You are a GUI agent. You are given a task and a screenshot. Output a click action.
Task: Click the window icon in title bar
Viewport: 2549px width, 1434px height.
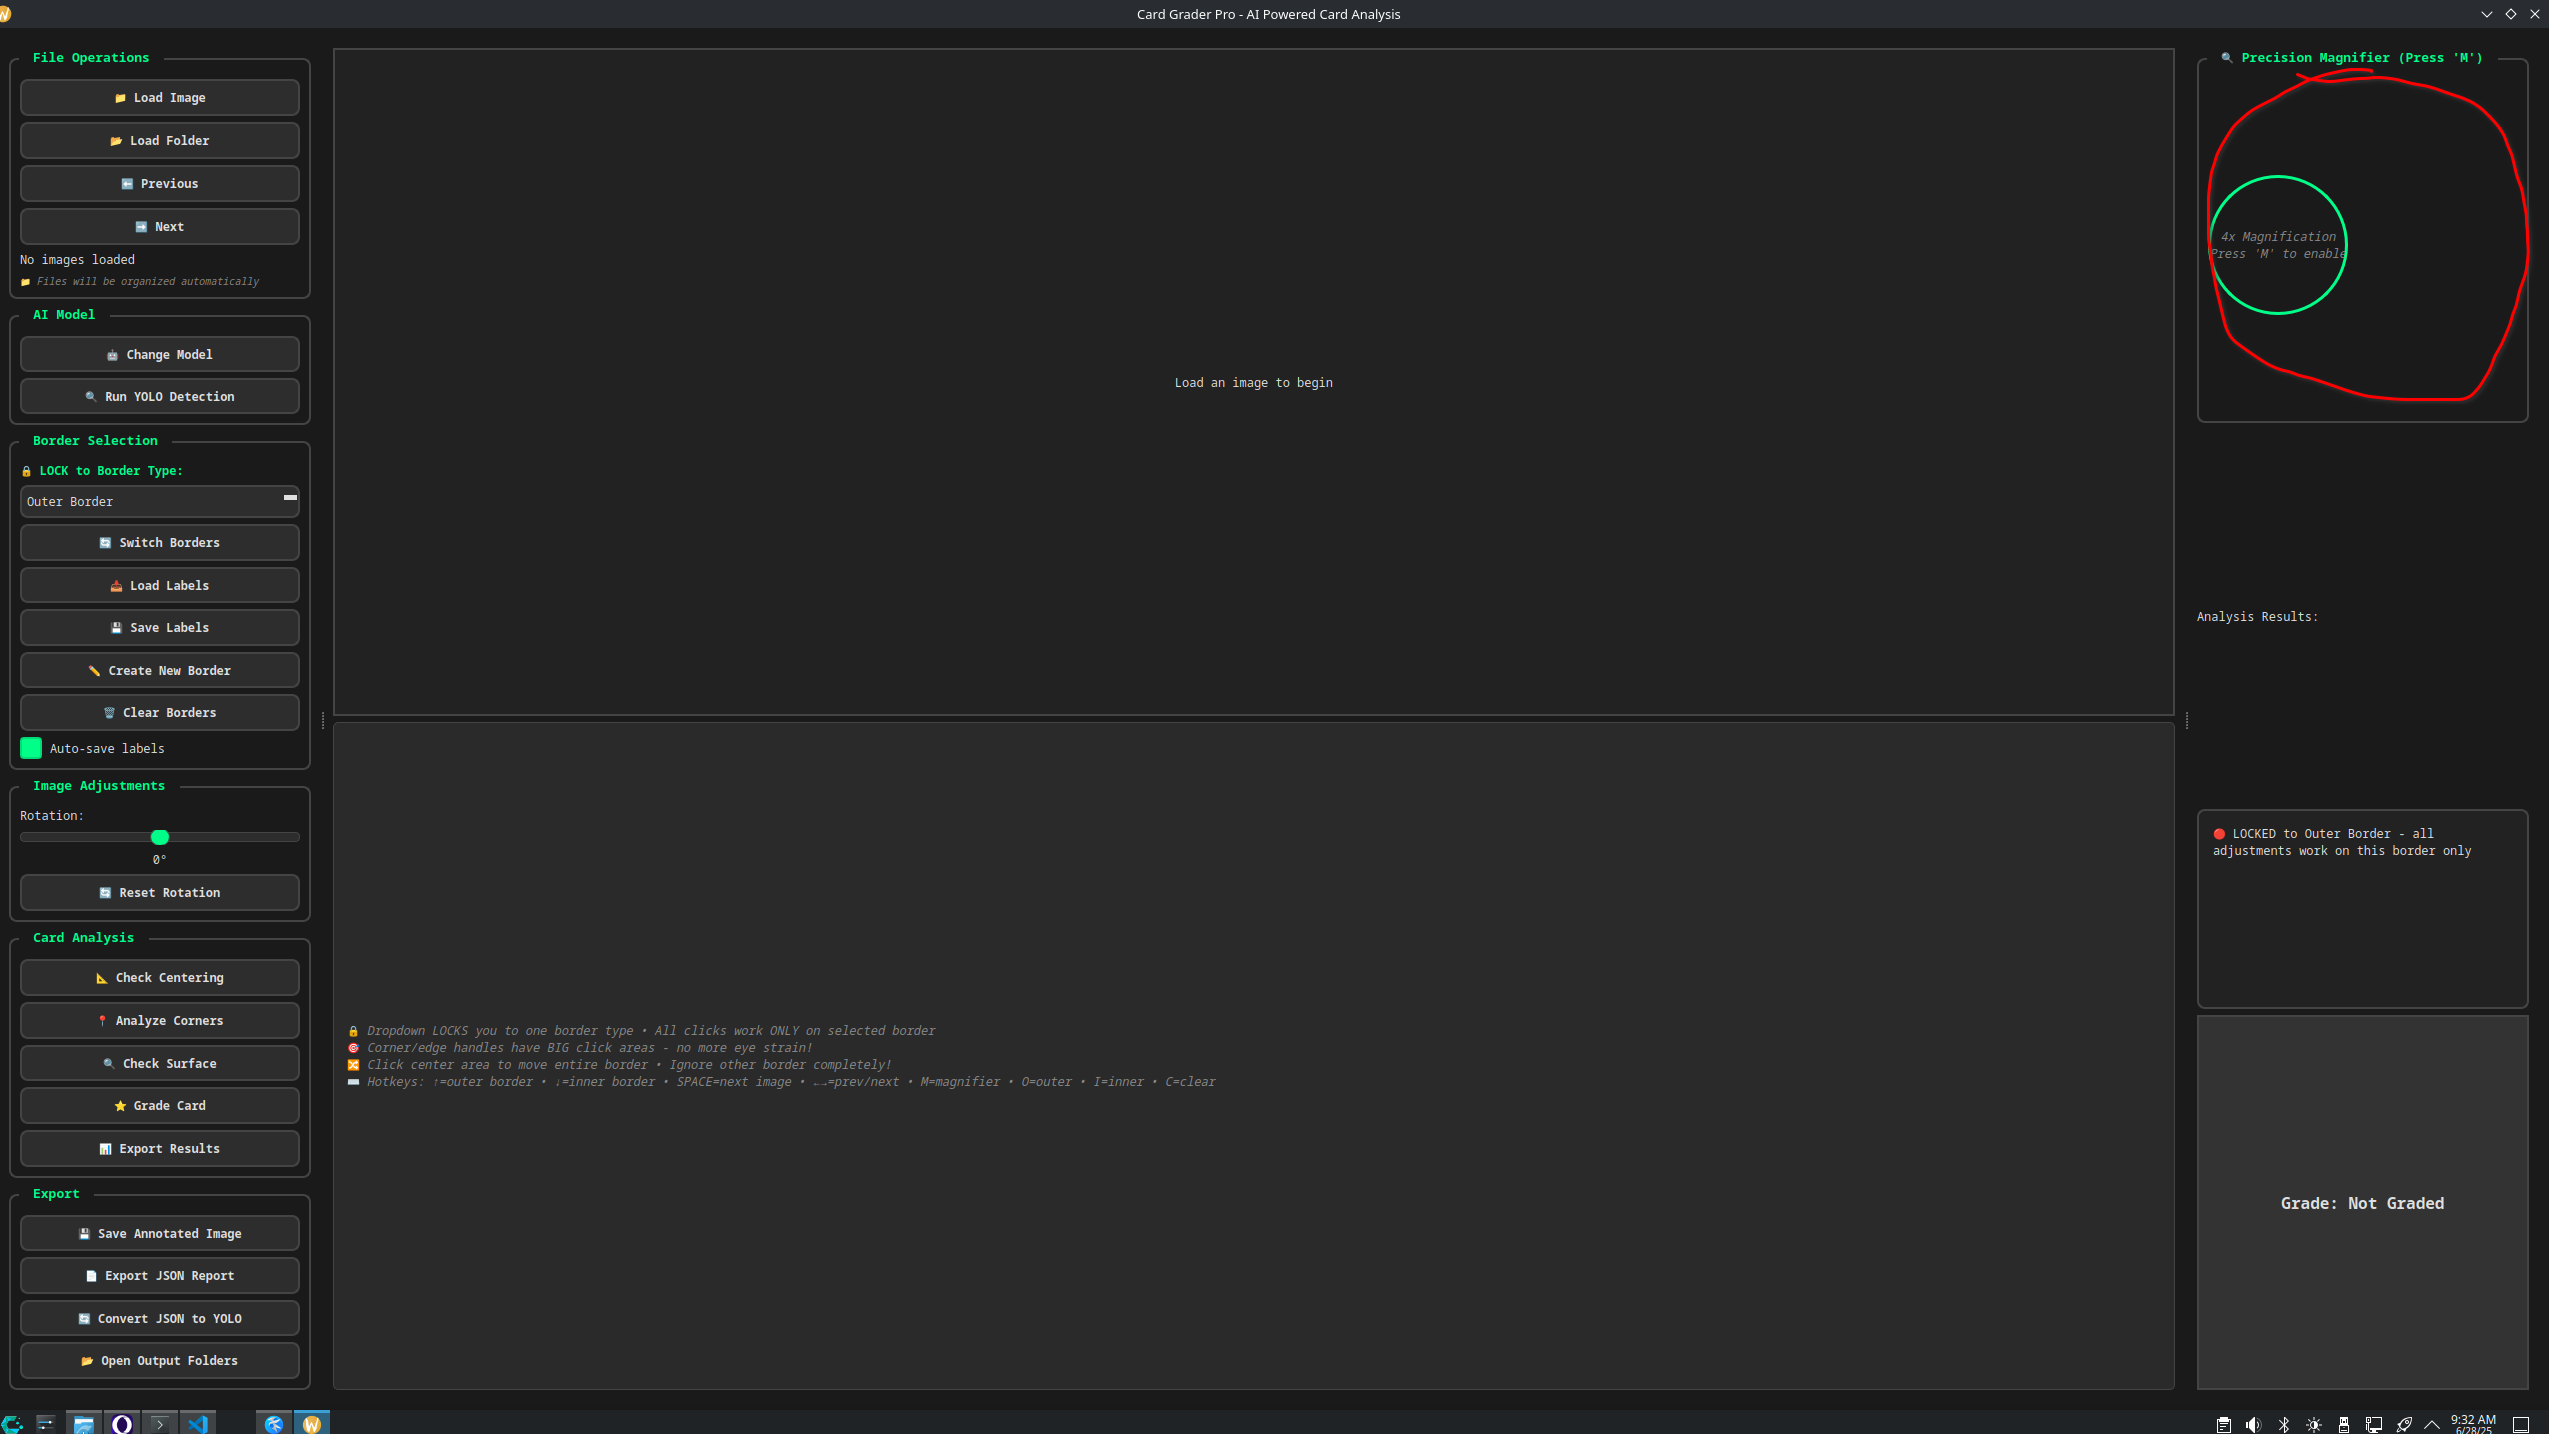(5, 14)
